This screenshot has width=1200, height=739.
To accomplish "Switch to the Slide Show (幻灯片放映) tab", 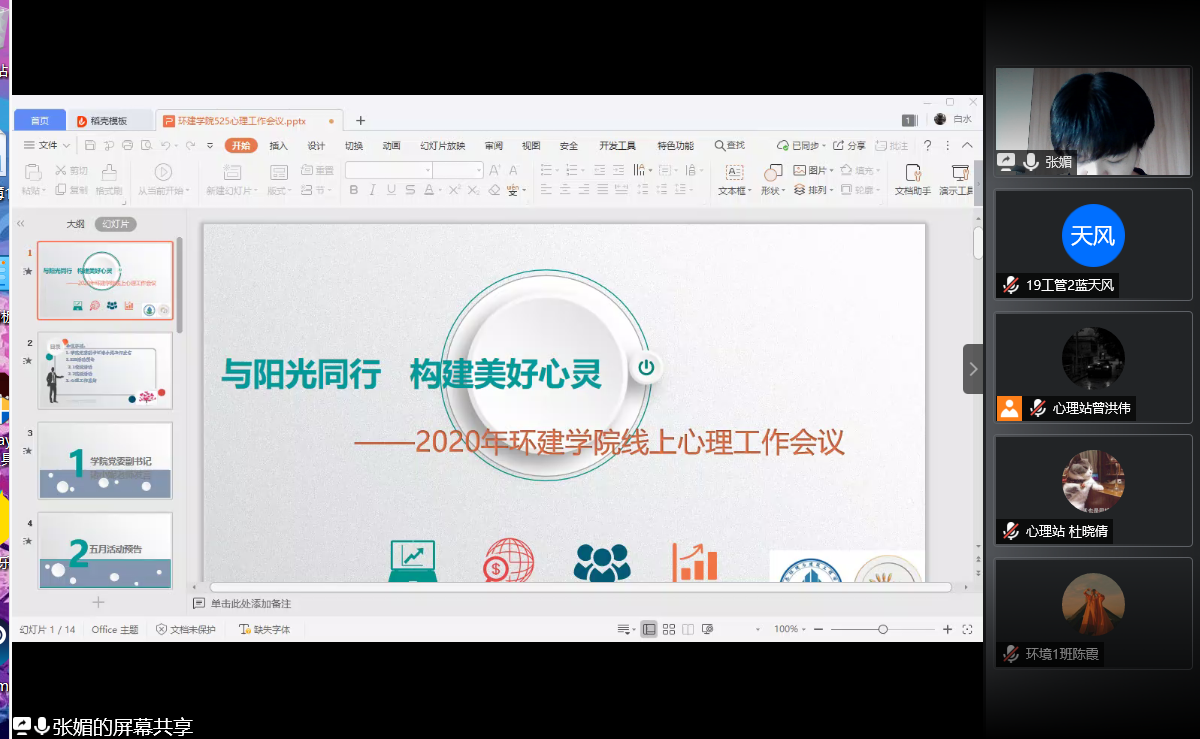I will (442, 146).
